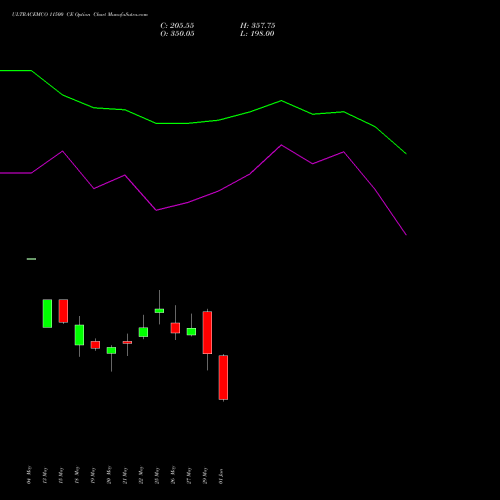Select the tall red candle above 29 May
Screen dimensions: 500x500
coord(207,332)
